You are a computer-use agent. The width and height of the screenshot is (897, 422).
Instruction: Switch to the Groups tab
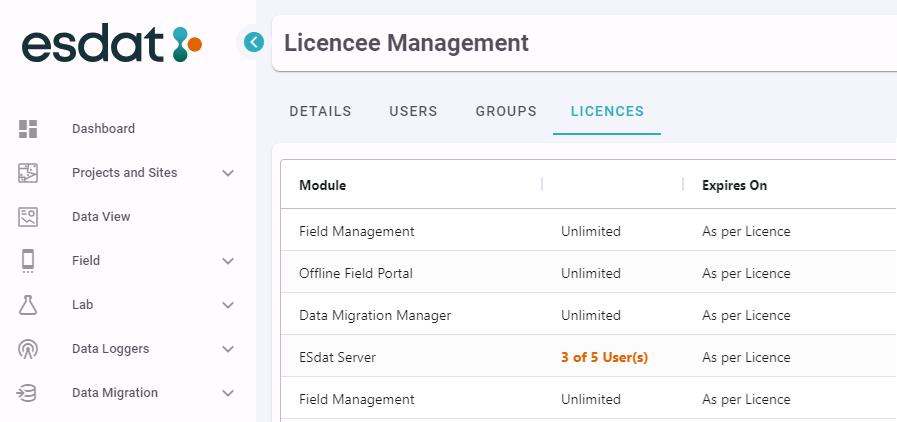[x=506, y=111]
